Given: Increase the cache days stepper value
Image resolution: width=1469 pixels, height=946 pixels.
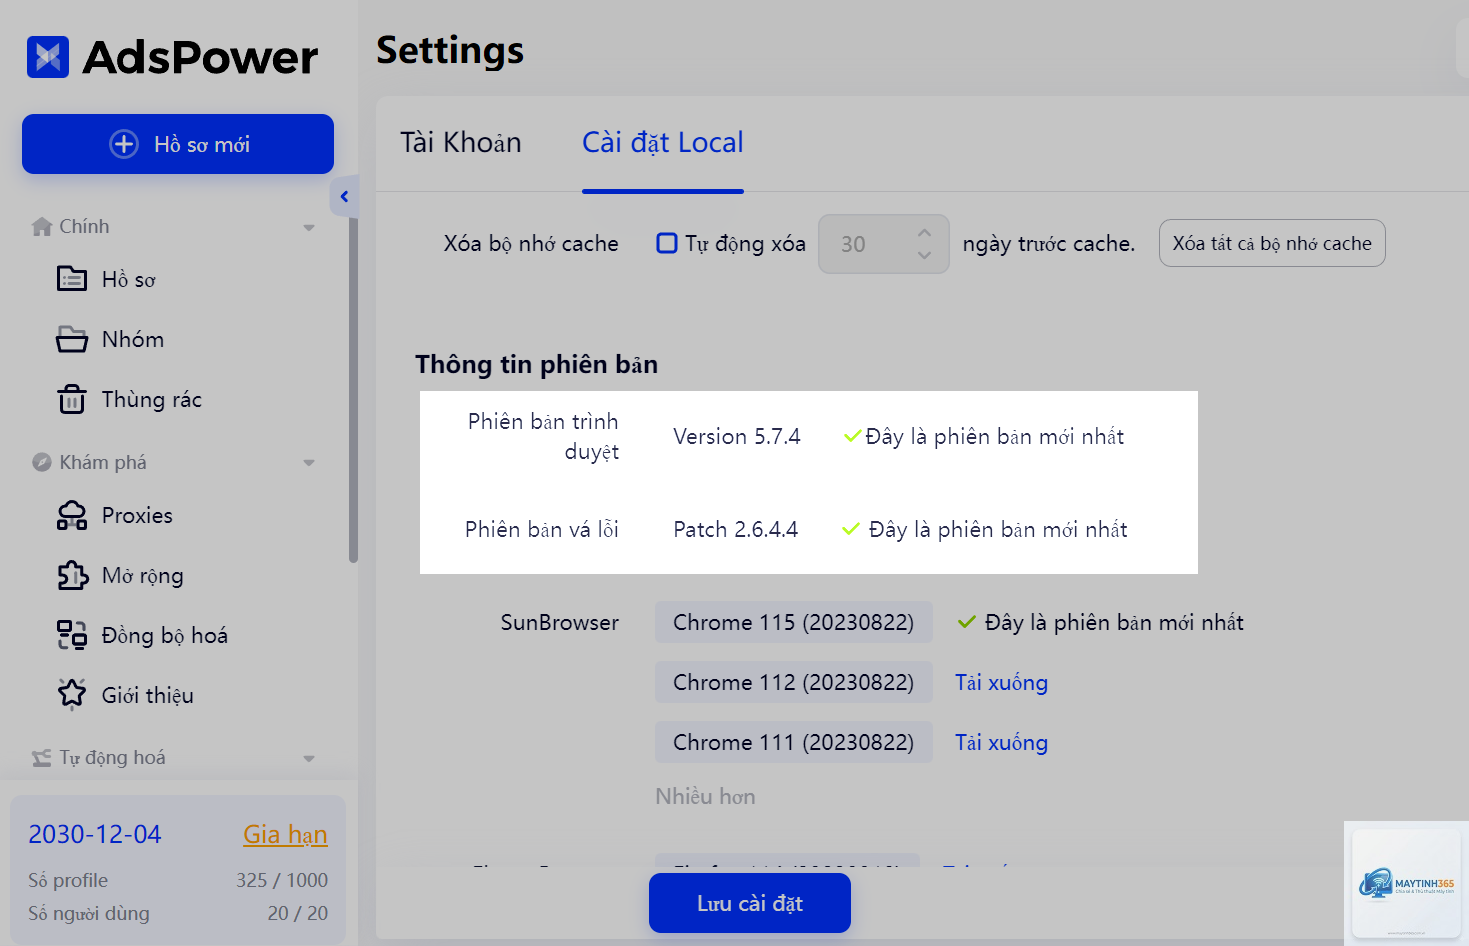Looking at the screenshot, I should 924,233.
